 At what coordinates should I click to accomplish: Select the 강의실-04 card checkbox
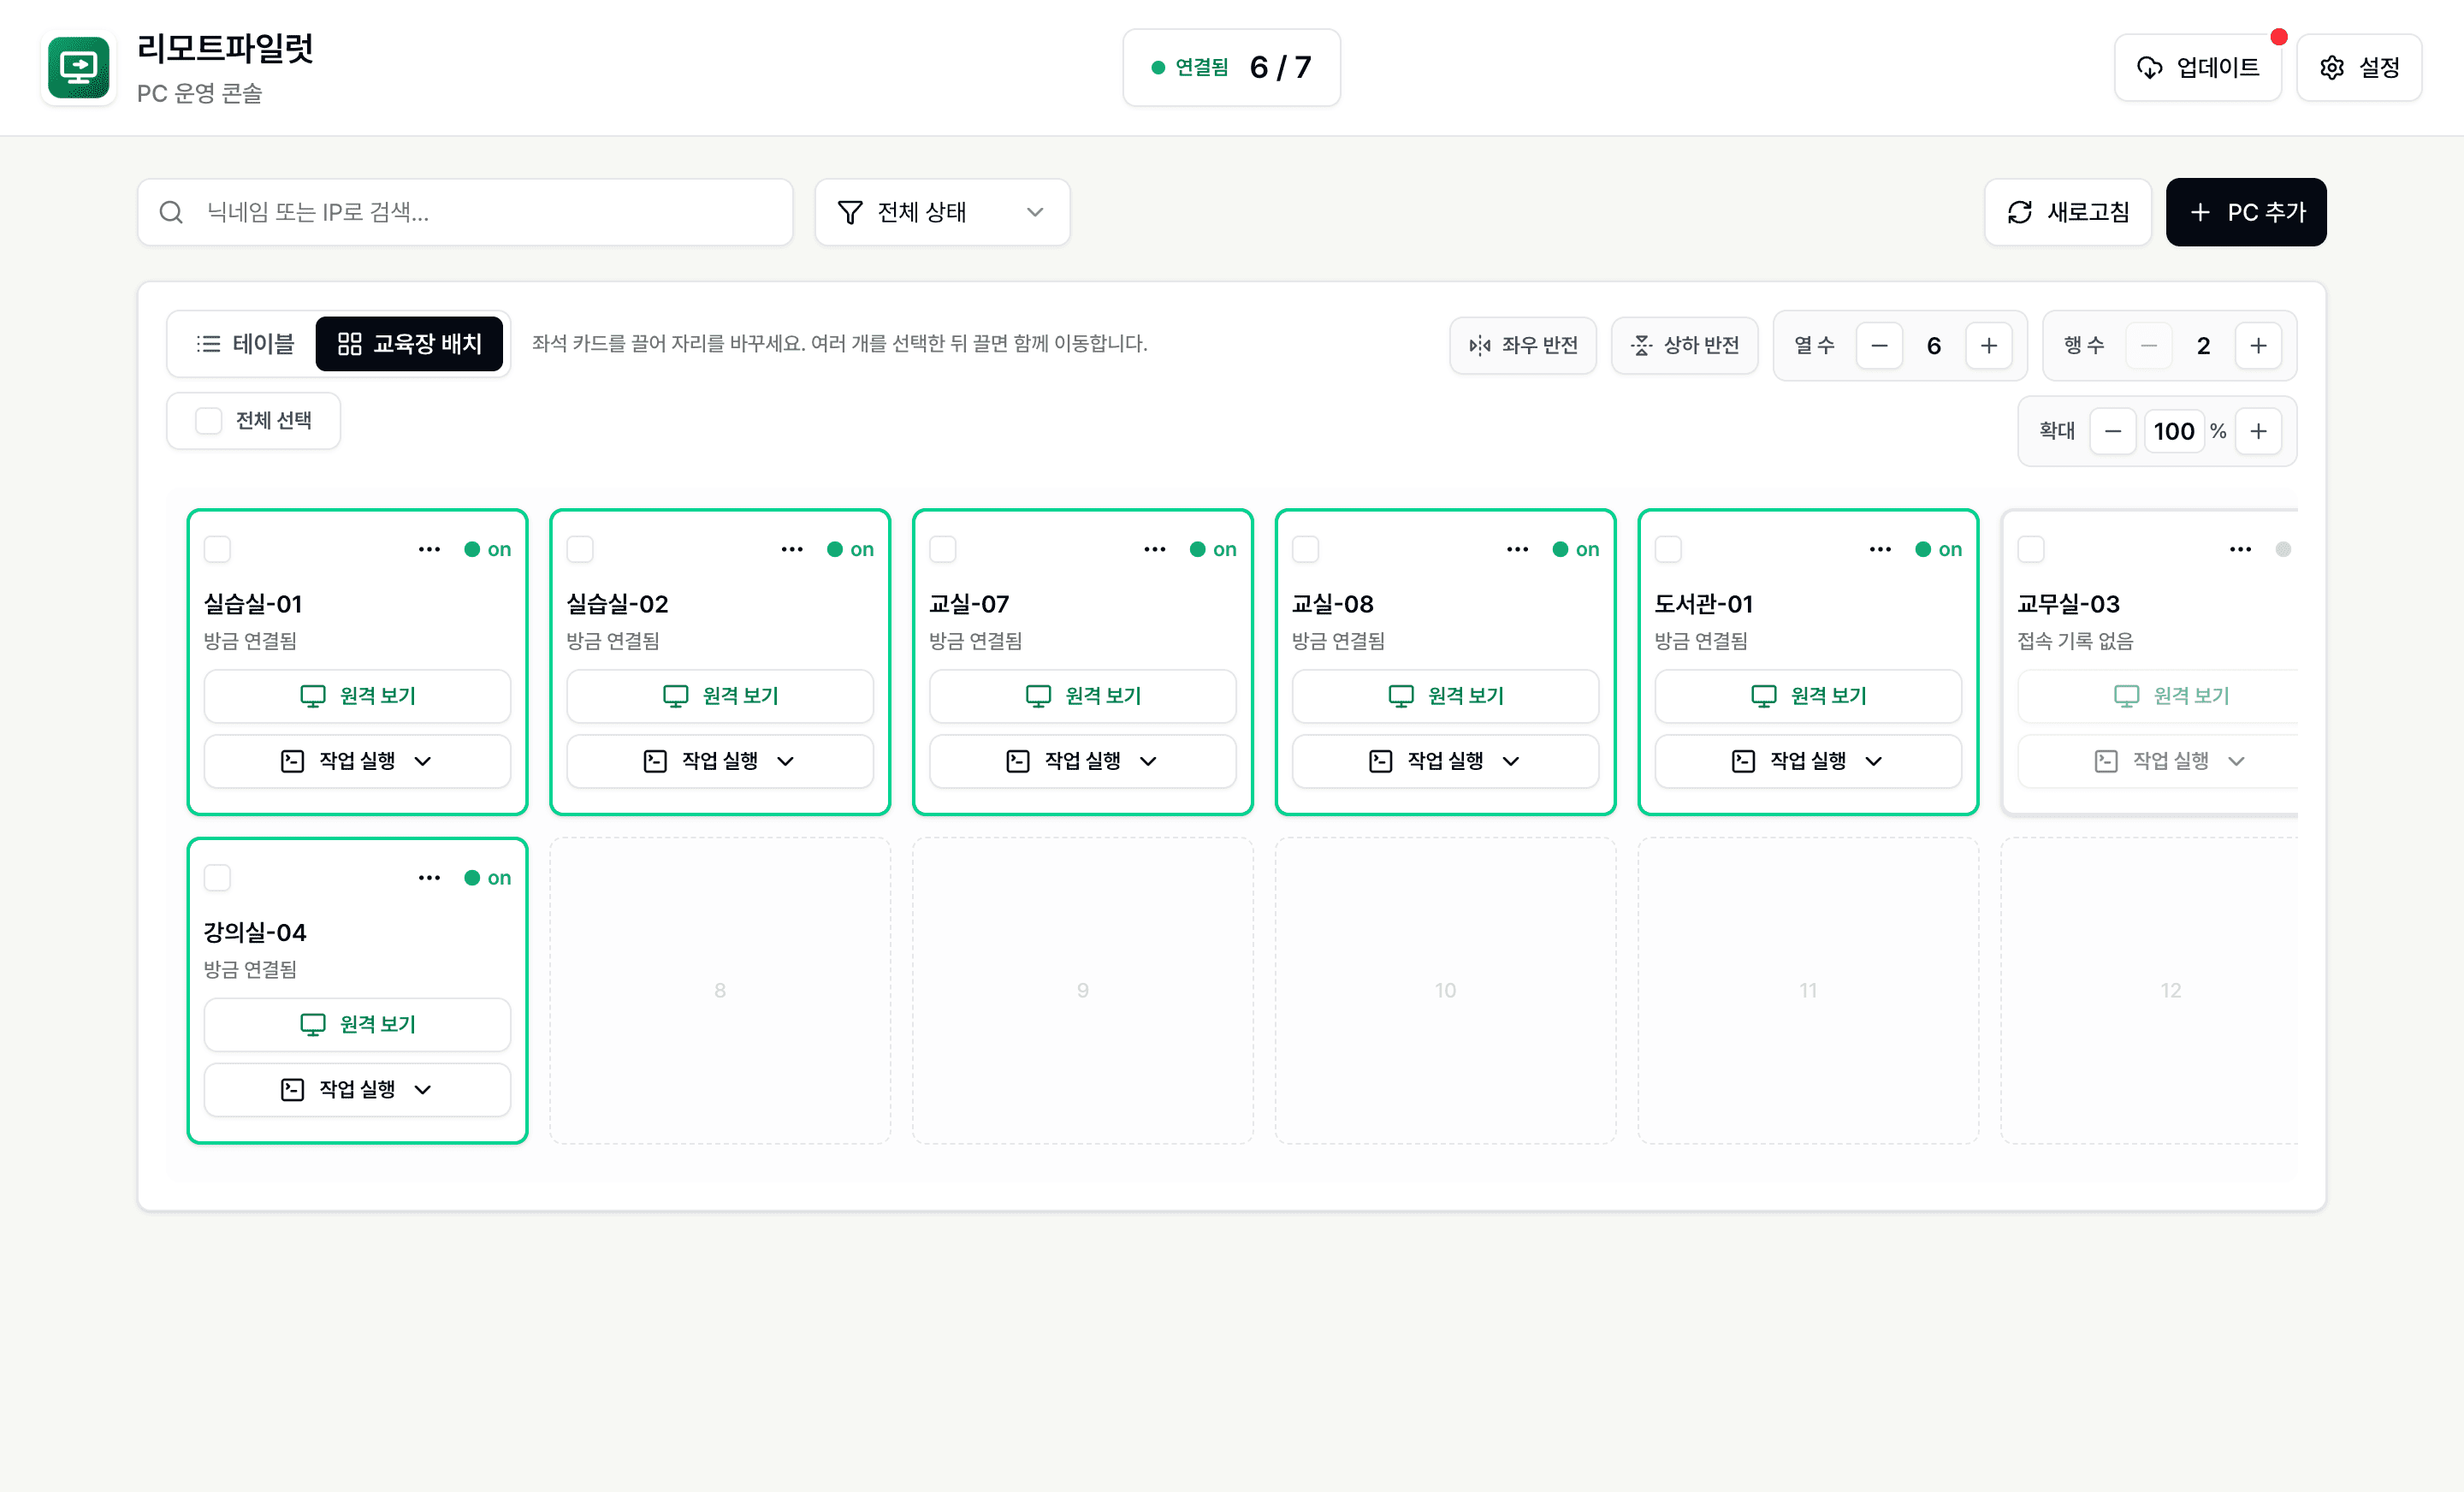pos(217,878)
